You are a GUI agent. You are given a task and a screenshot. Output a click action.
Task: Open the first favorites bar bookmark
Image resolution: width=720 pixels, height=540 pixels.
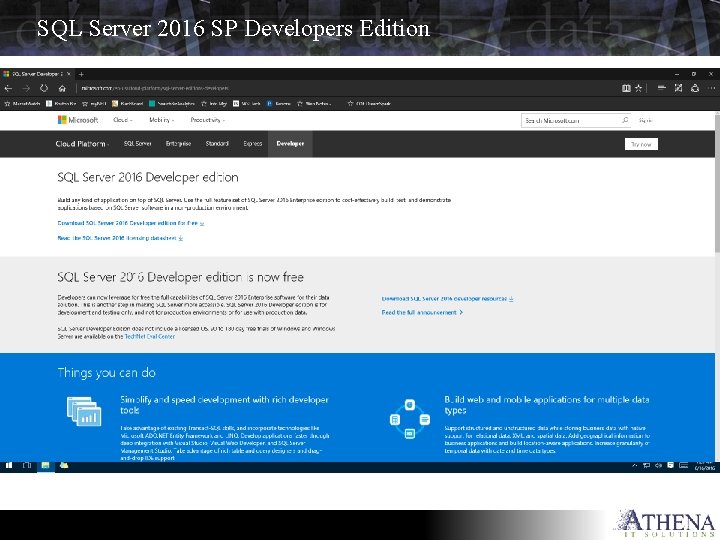(22, 104)
